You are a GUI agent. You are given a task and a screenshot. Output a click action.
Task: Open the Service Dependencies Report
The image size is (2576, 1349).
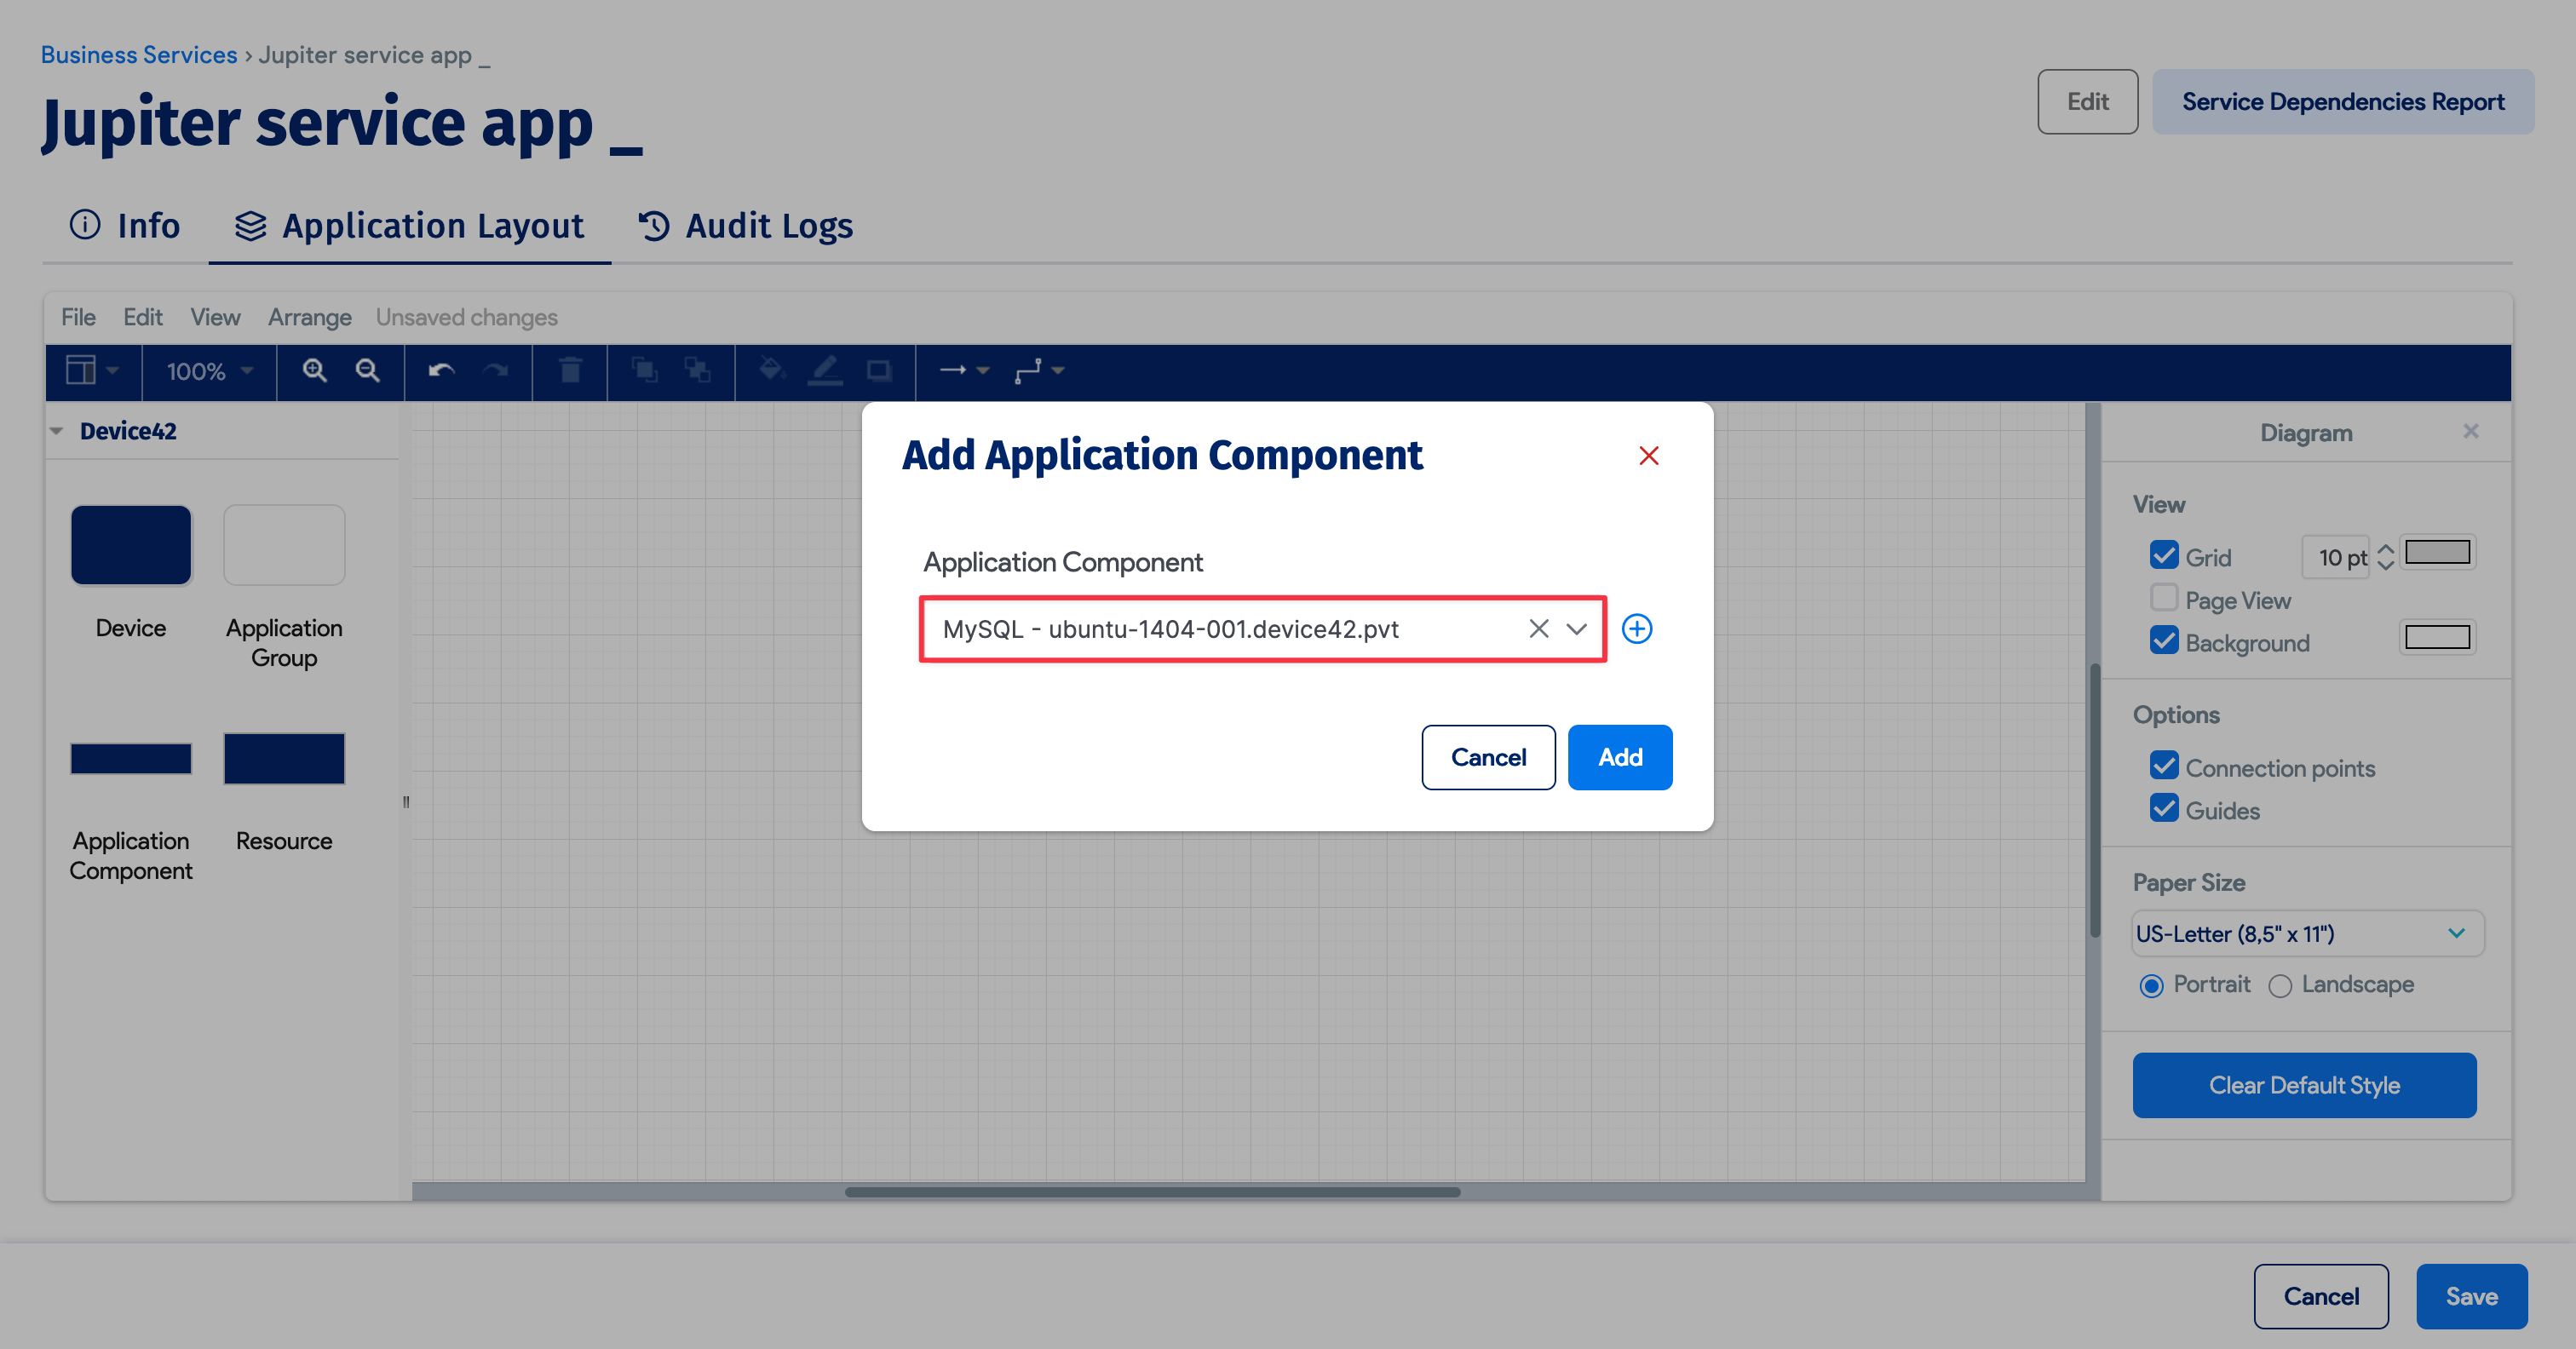pos(2342,101)
